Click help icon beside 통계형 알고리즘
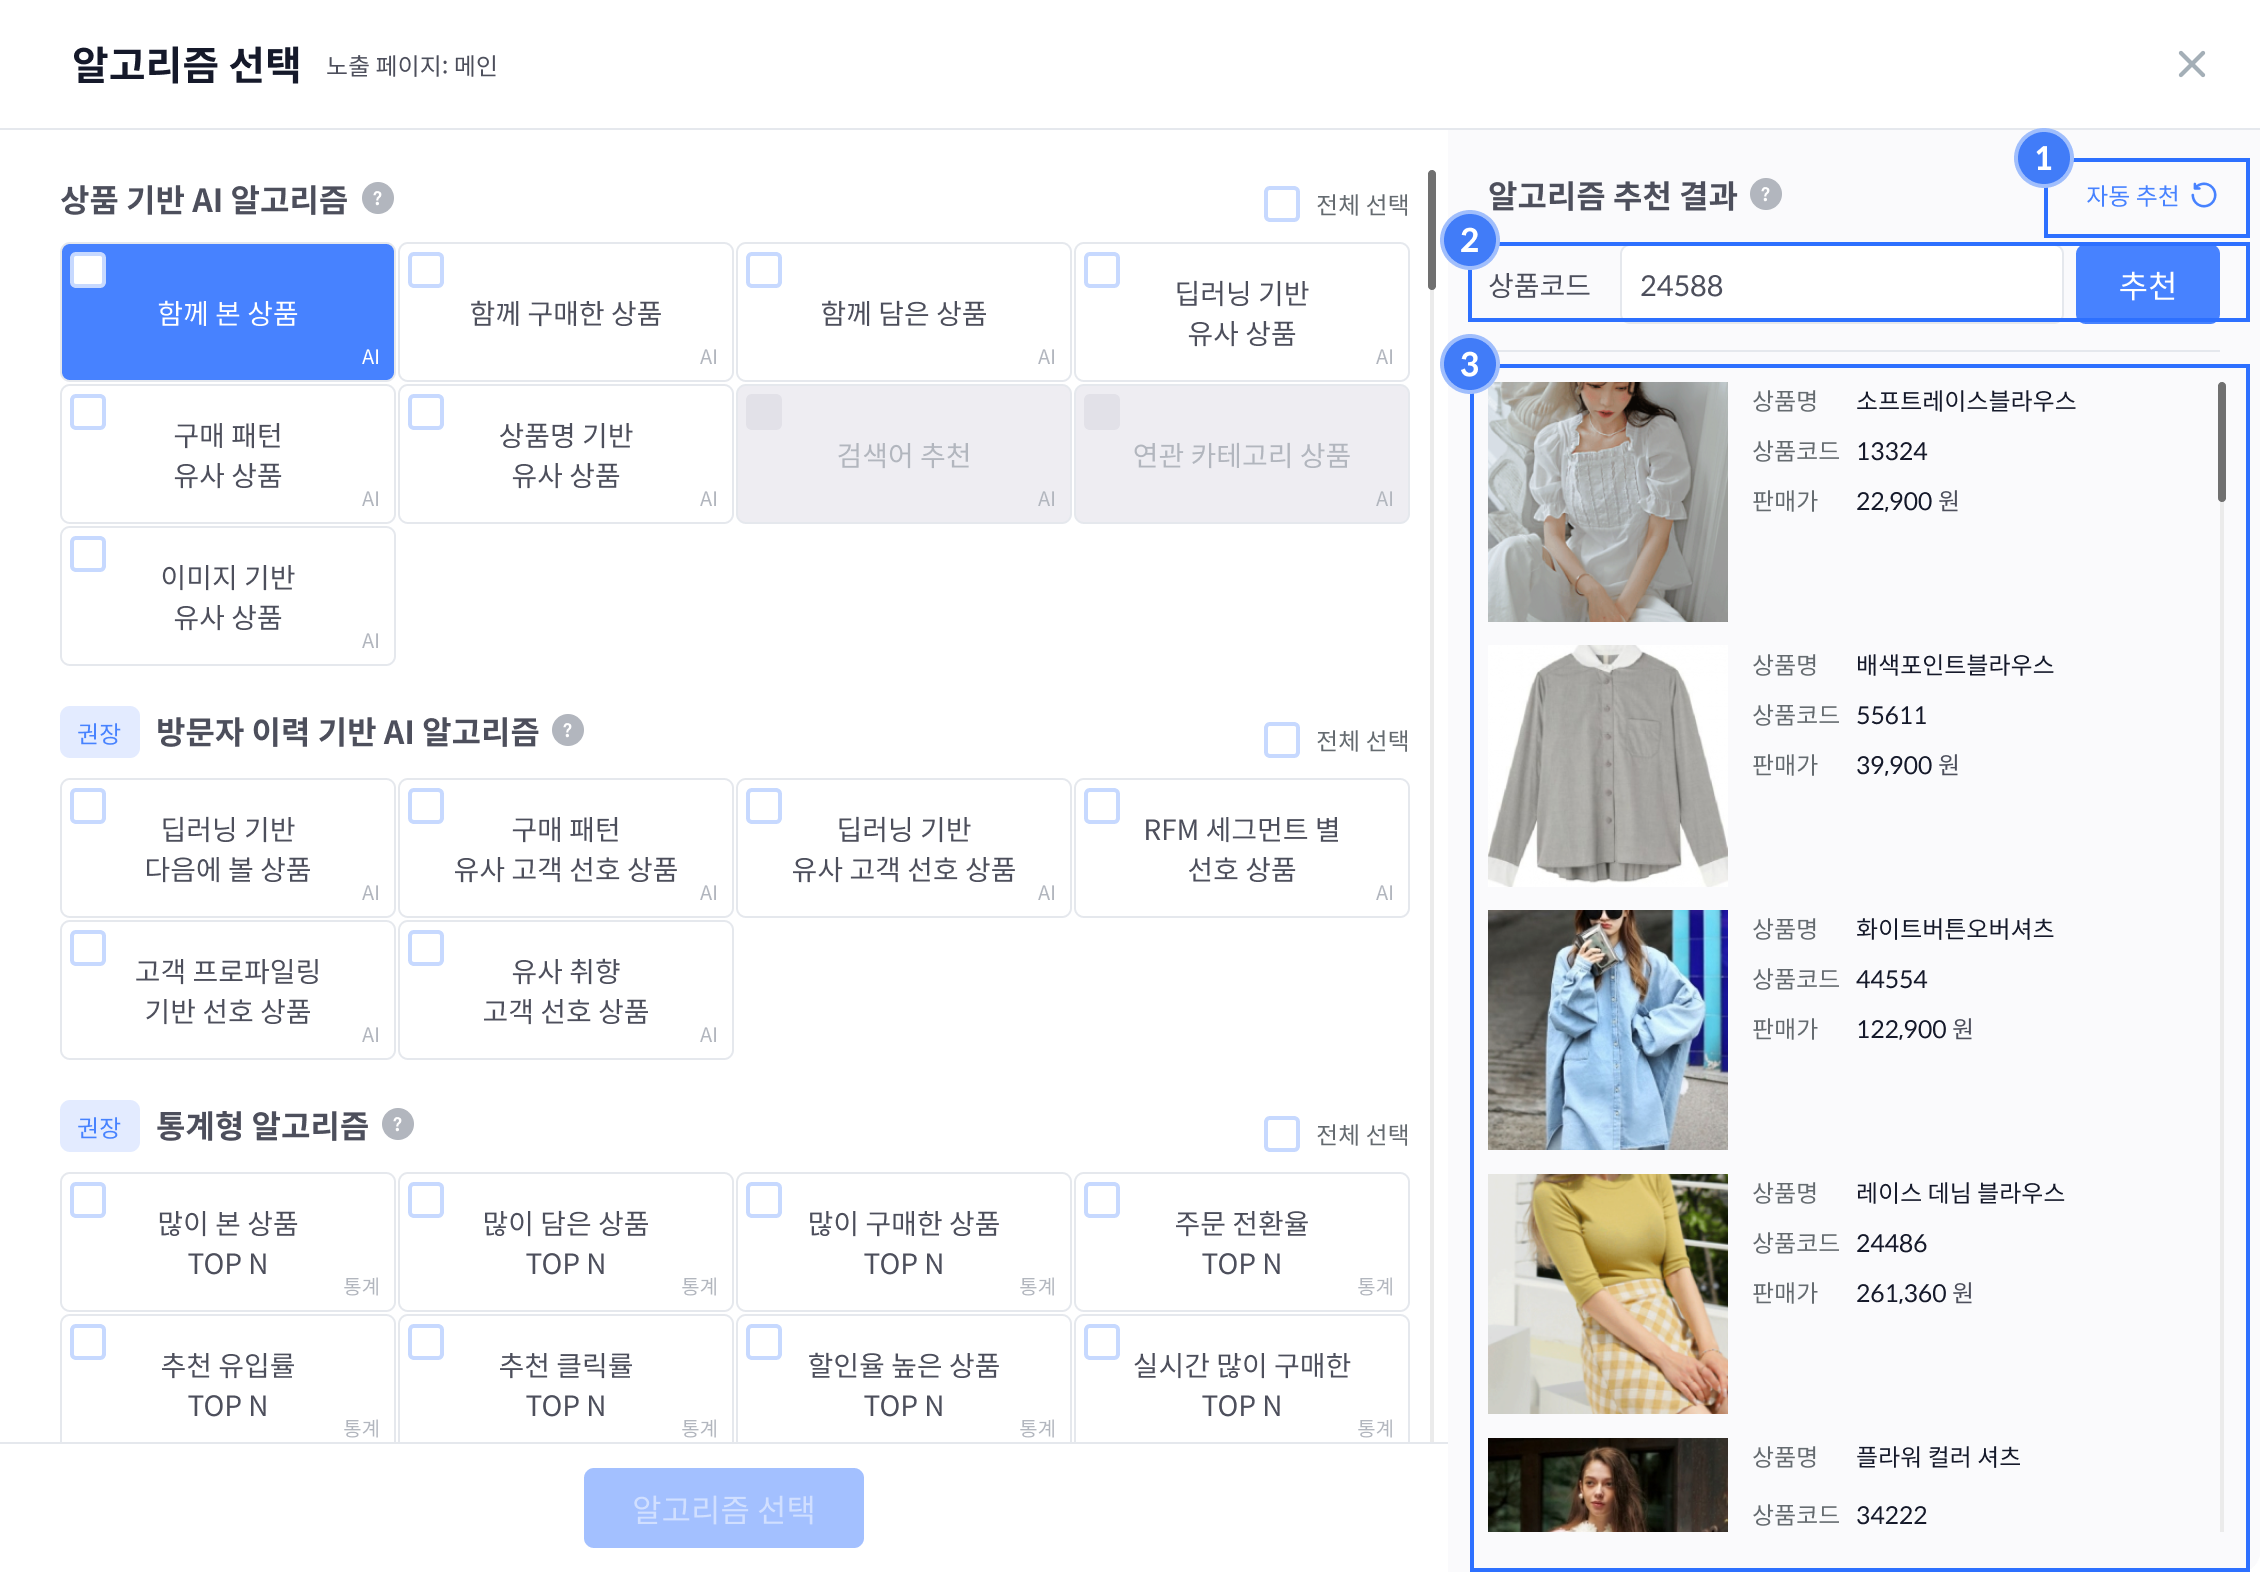The width and height of the screenshot is (2260, 1572). pyautogui.click(x=398, y=1124)
